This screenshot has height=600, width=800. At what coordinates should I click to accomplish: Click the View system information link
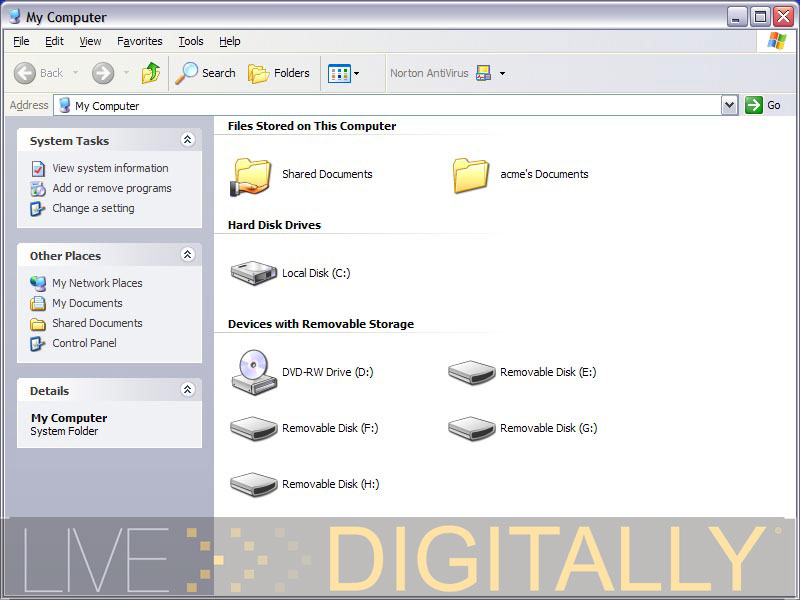(x=110, y=168)
